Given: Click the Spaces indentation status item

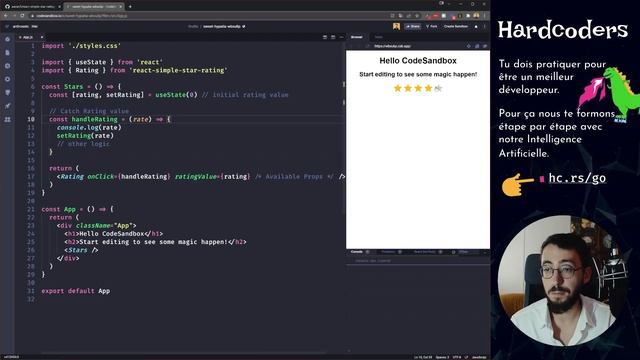Looking at the screenshot, I should pyautogui.click(x=442, y=357).
